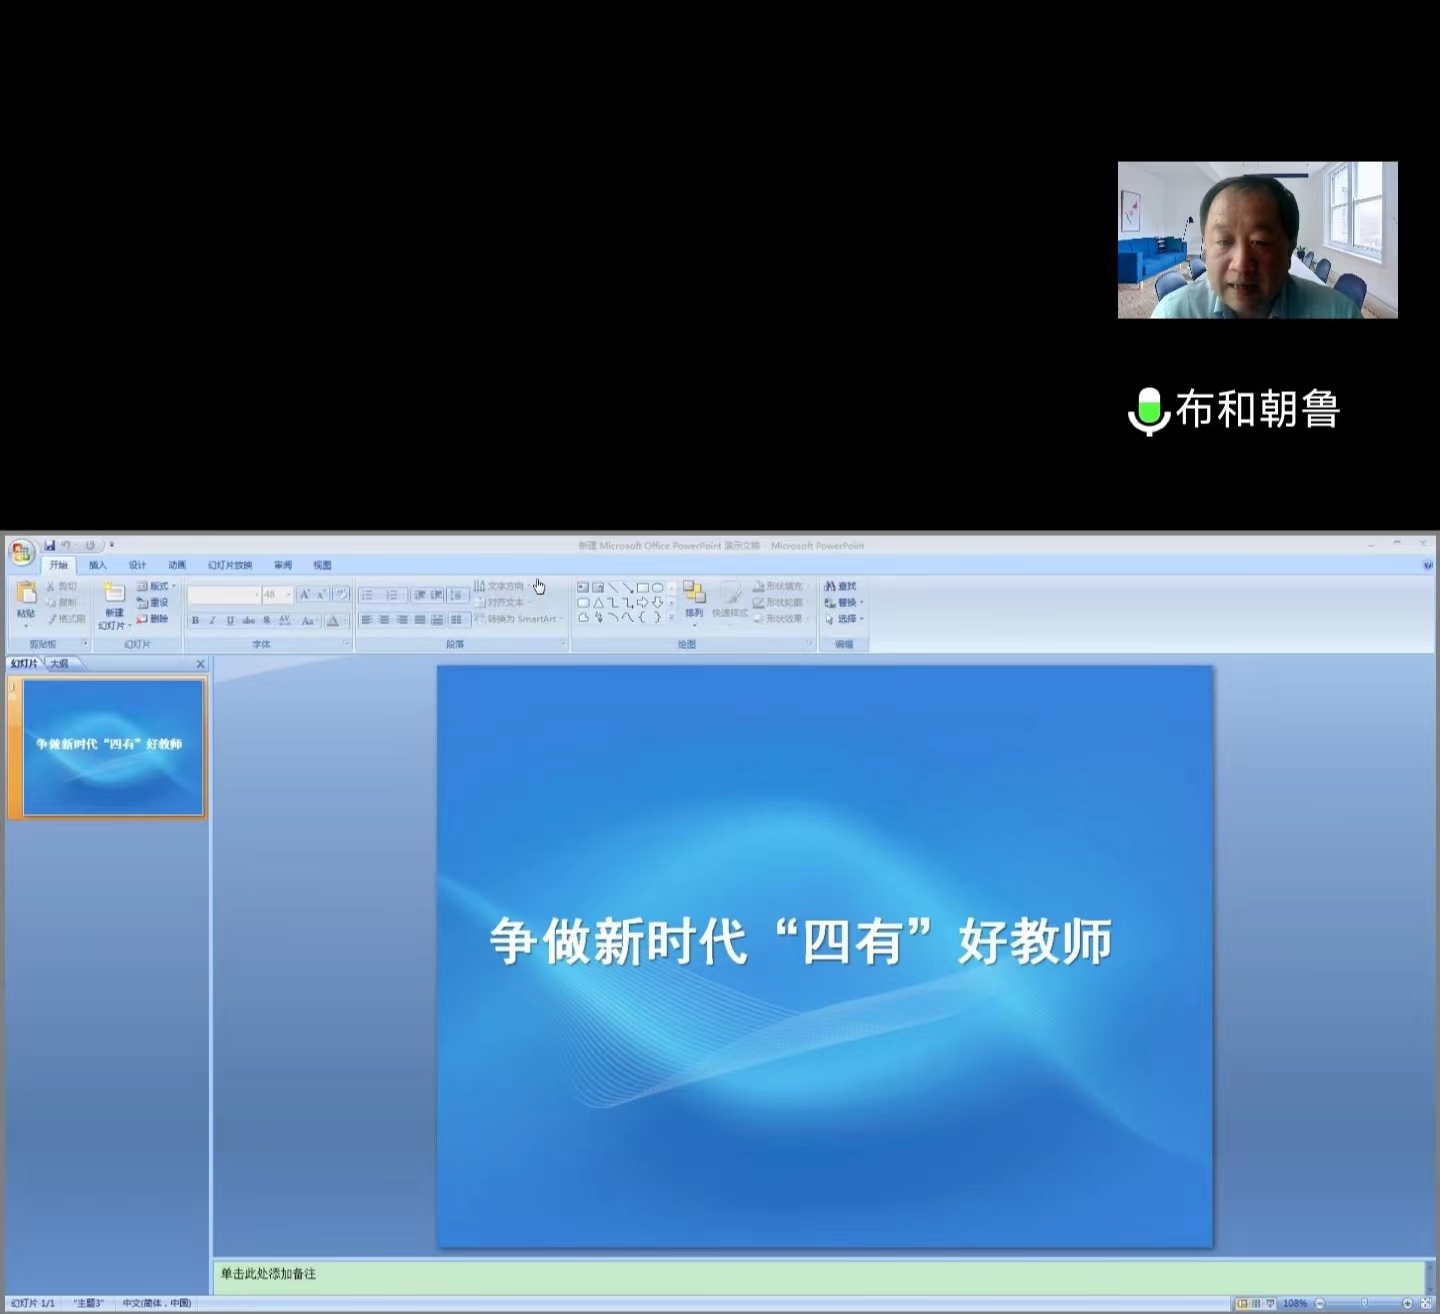
Task: Select the oval shape in shapes gallery
Action: point(658,587)
